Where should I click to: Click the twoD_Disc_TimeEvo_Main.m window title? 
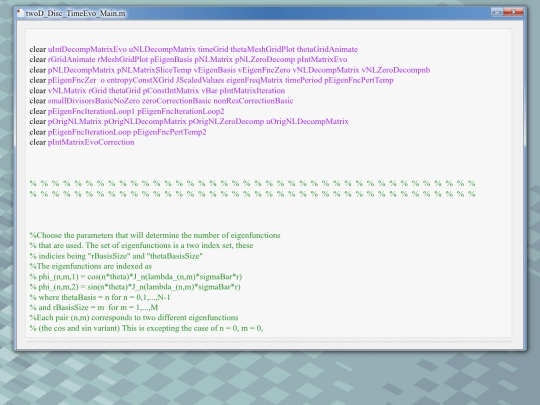(75, 13)
